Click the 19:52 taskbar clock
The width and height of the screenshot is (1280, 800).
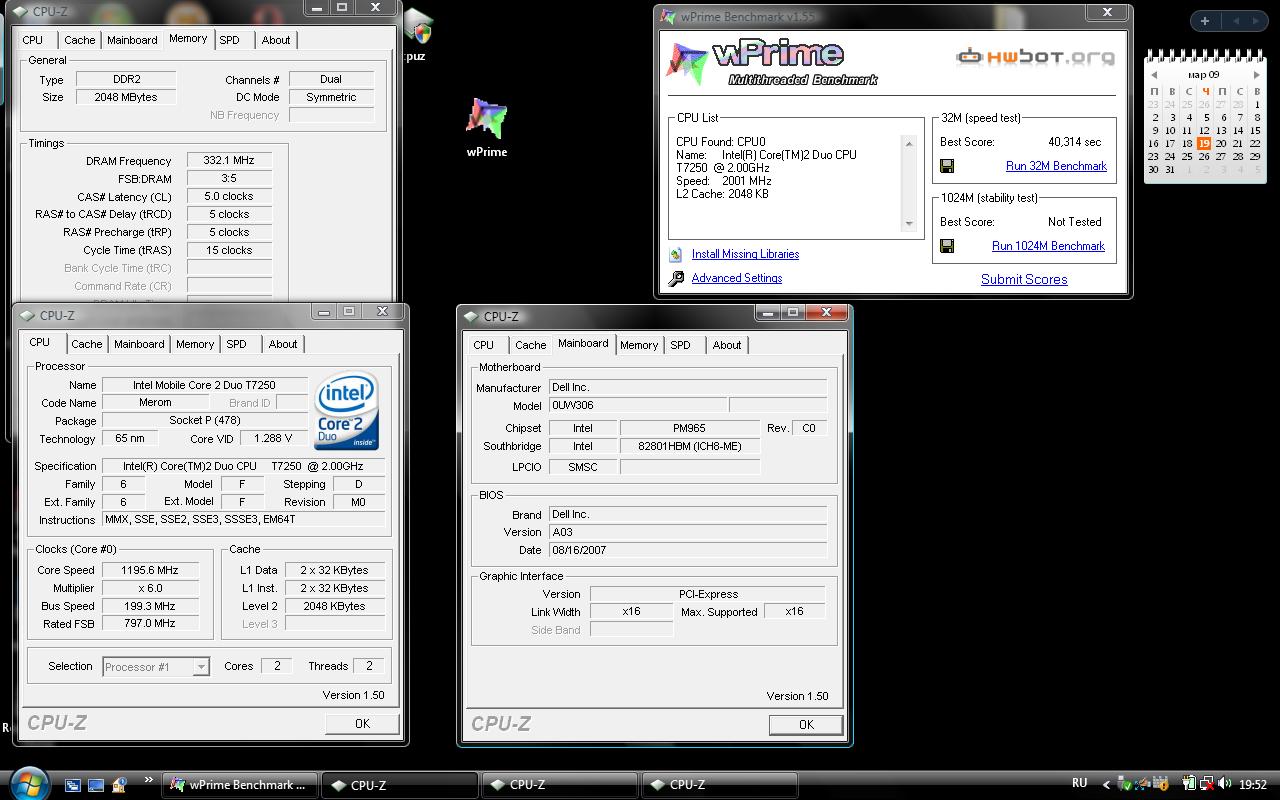[x=1252, y=785]
